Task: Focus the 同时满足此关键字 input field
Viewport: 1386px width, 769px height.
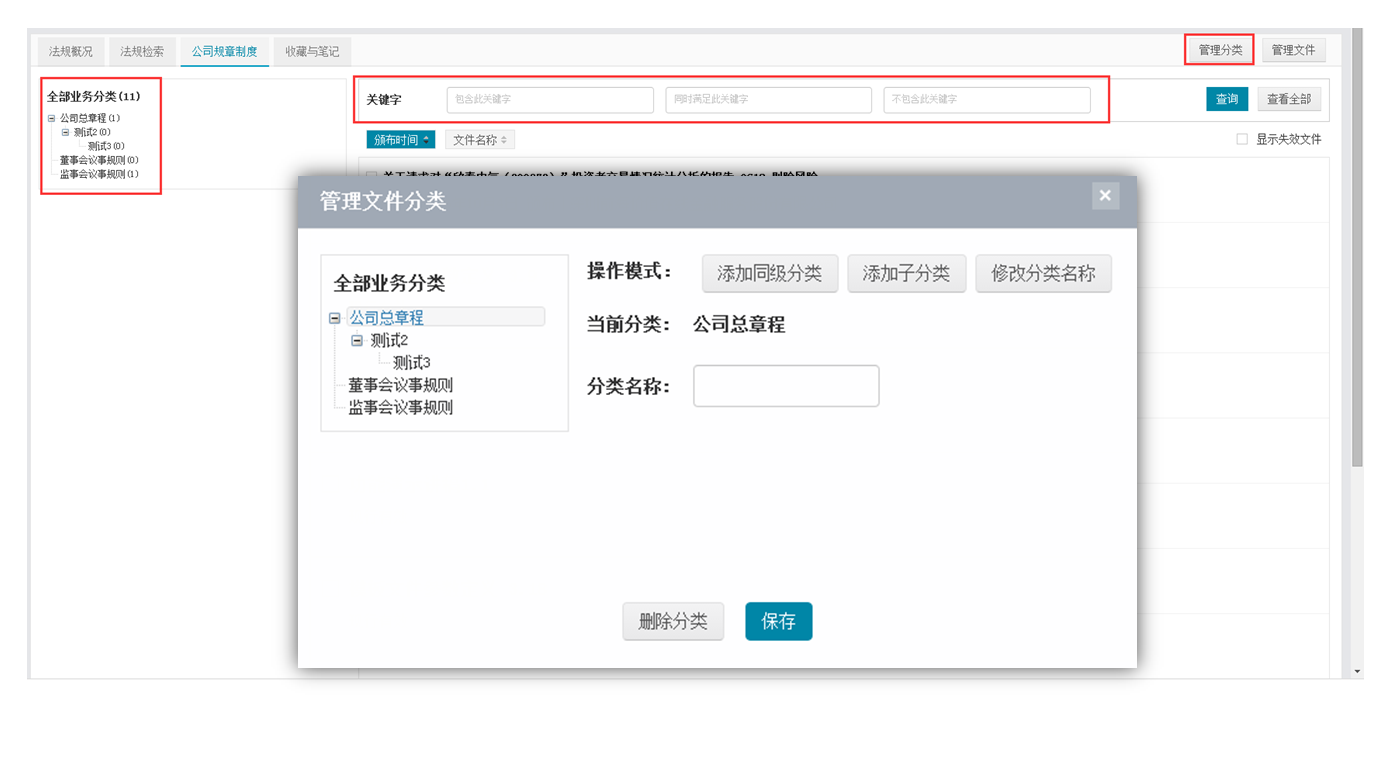Action: click(768, 100)
